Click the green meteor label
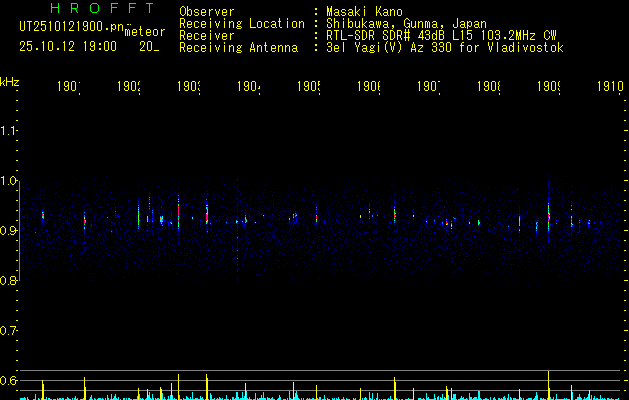 tap(144, 33)
